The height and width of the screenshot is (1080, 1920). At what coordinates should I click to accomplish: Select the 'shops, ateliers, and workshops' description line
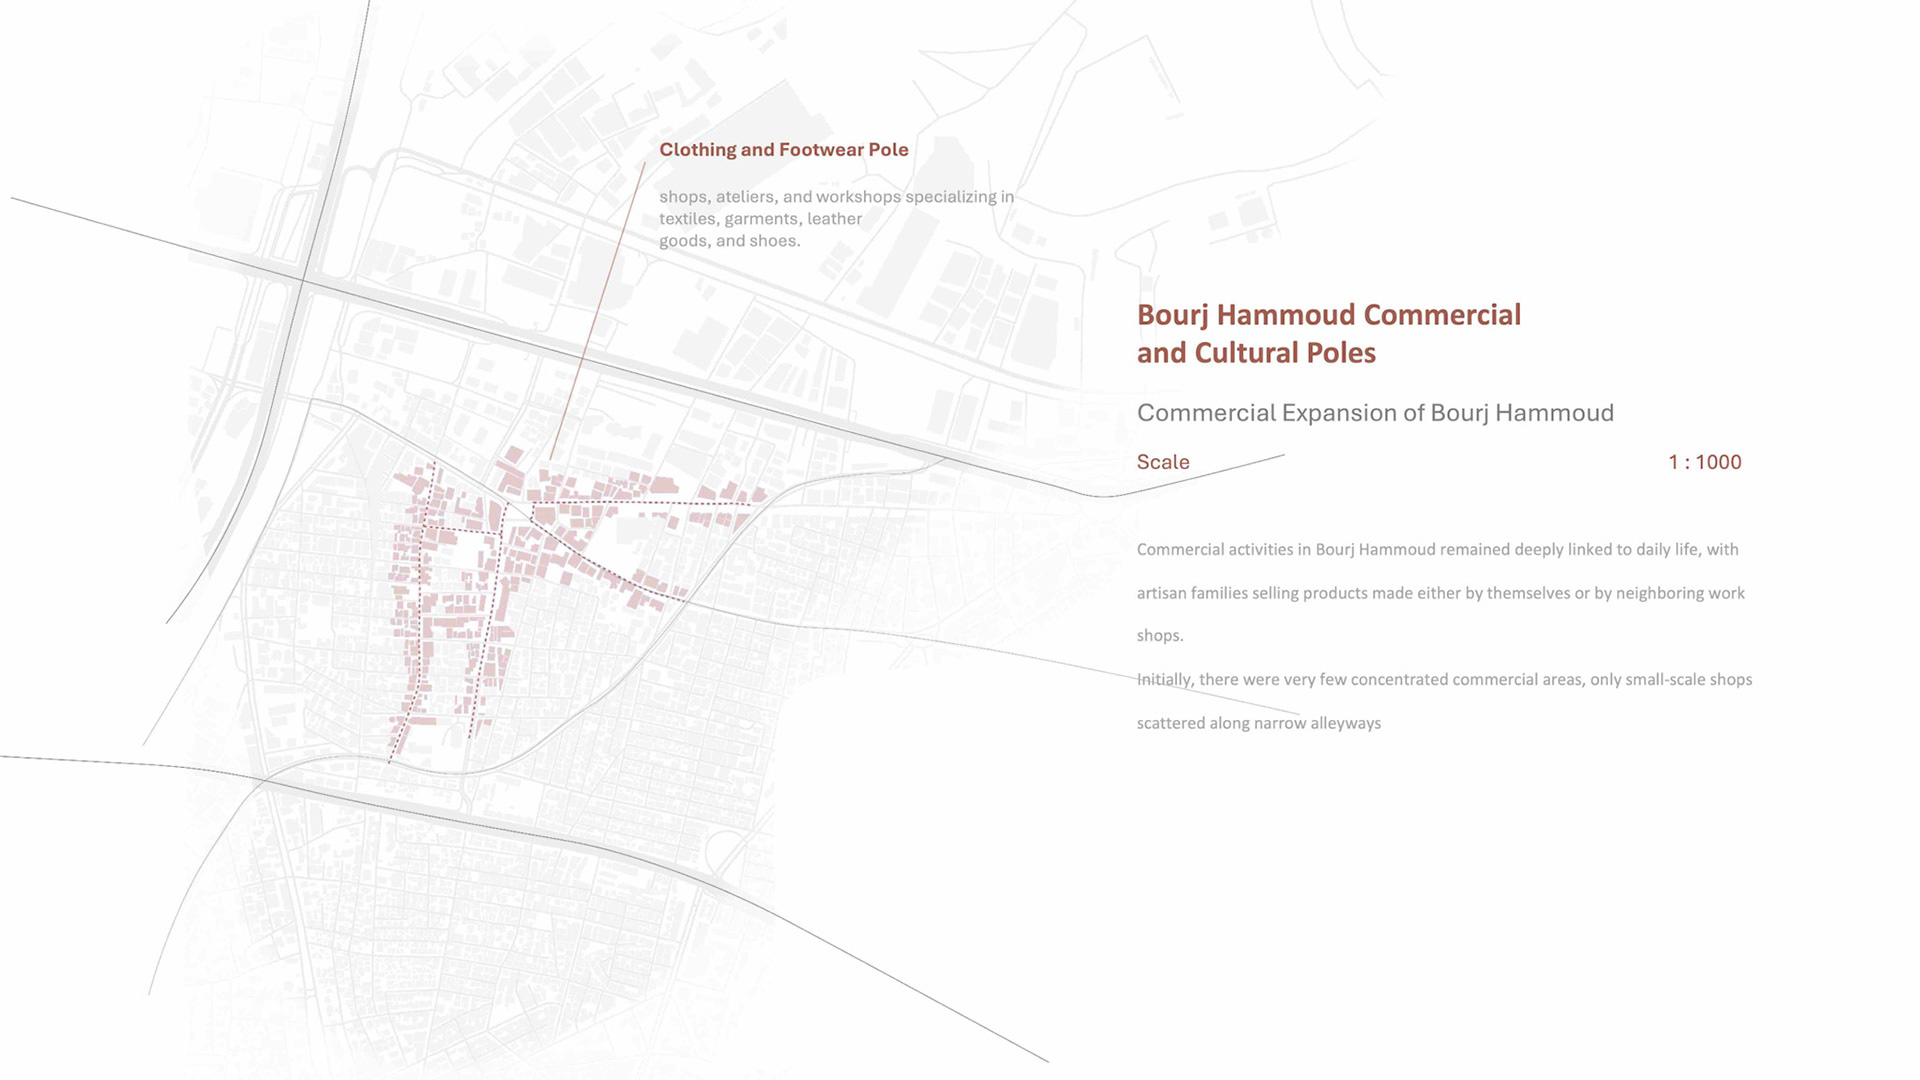coord(836,197)
